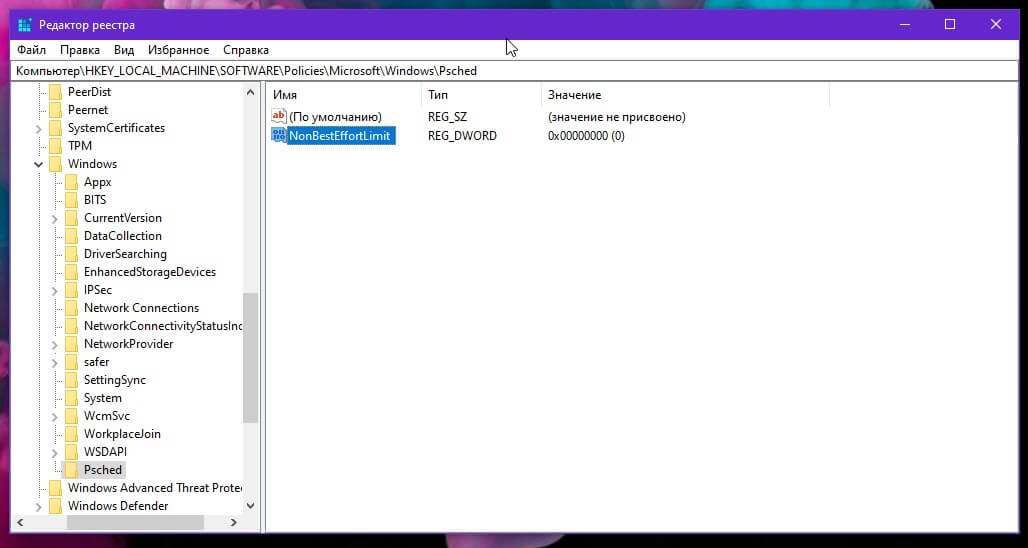The width and height of the screenshot is (1028, 548).
Task: Open the Справка menu
Action: [x=246, y=50]
